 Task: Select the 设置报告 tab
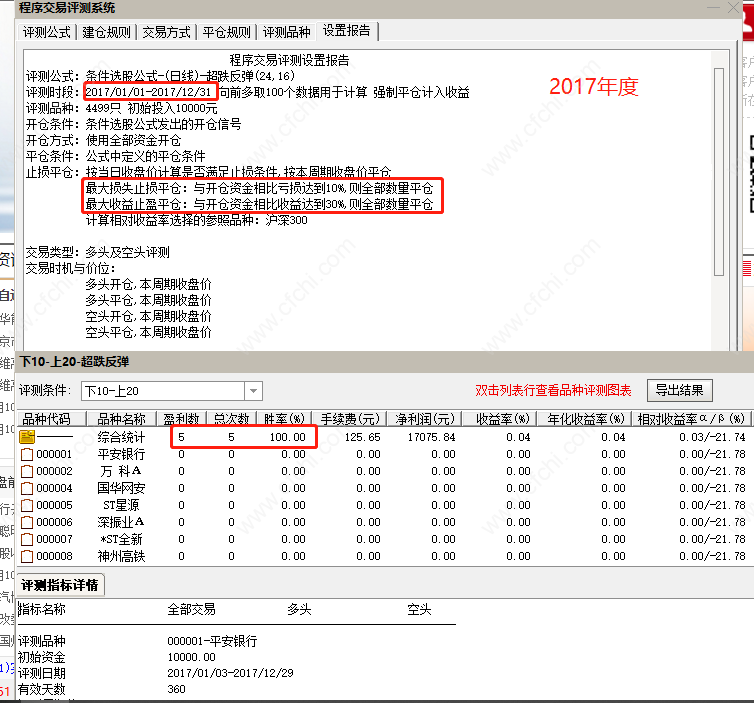tap(347, 31)
